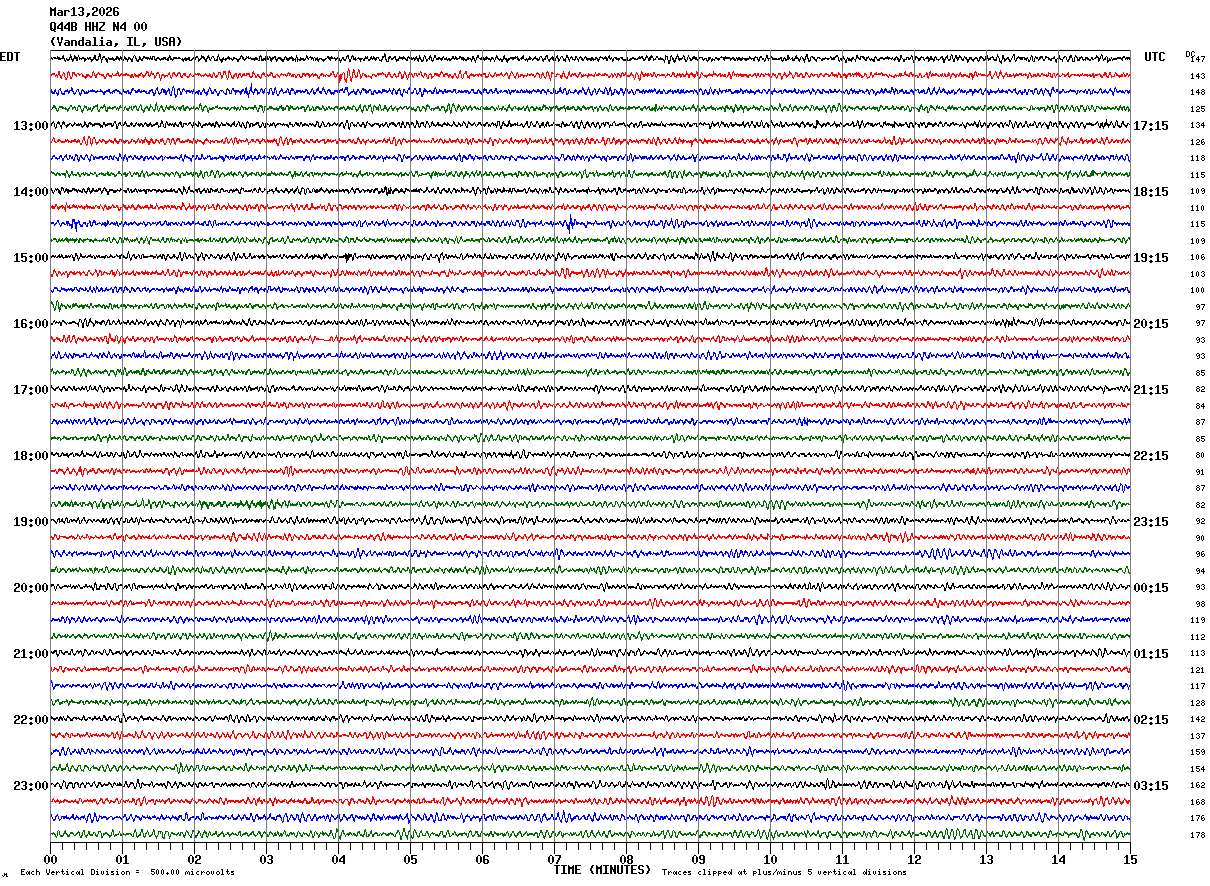Click the DC offset value "106"
This screenshot has width=1210, height=886.
[x=1198, y=258]
